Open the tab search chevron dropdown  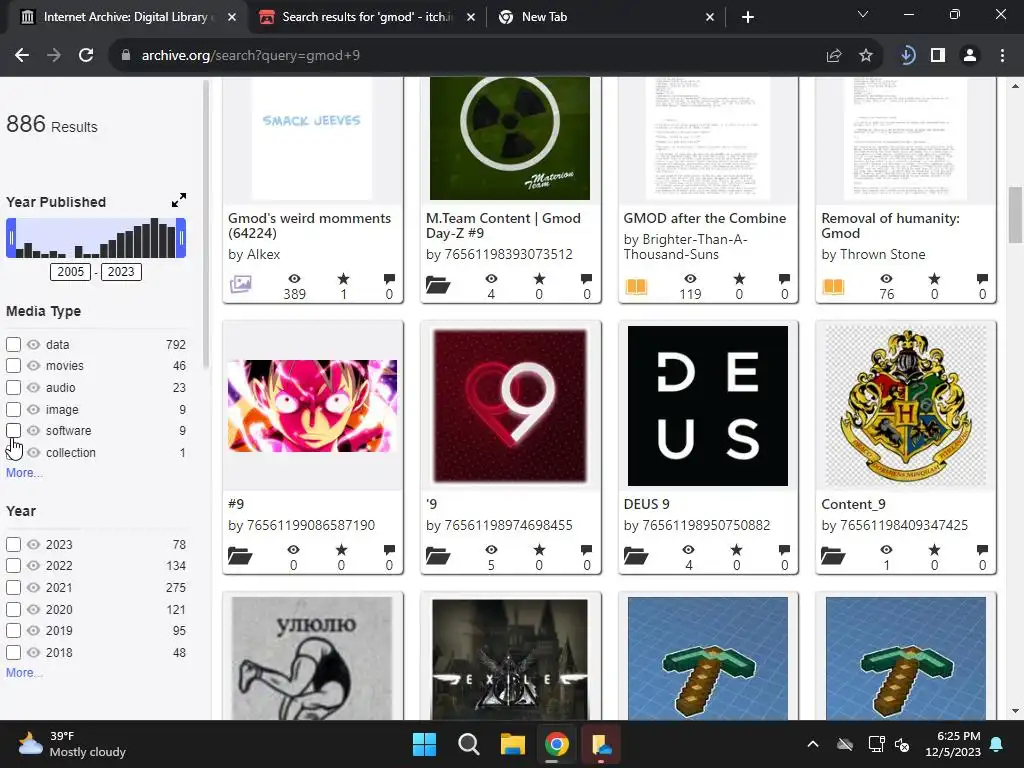[x=863, y=14]
